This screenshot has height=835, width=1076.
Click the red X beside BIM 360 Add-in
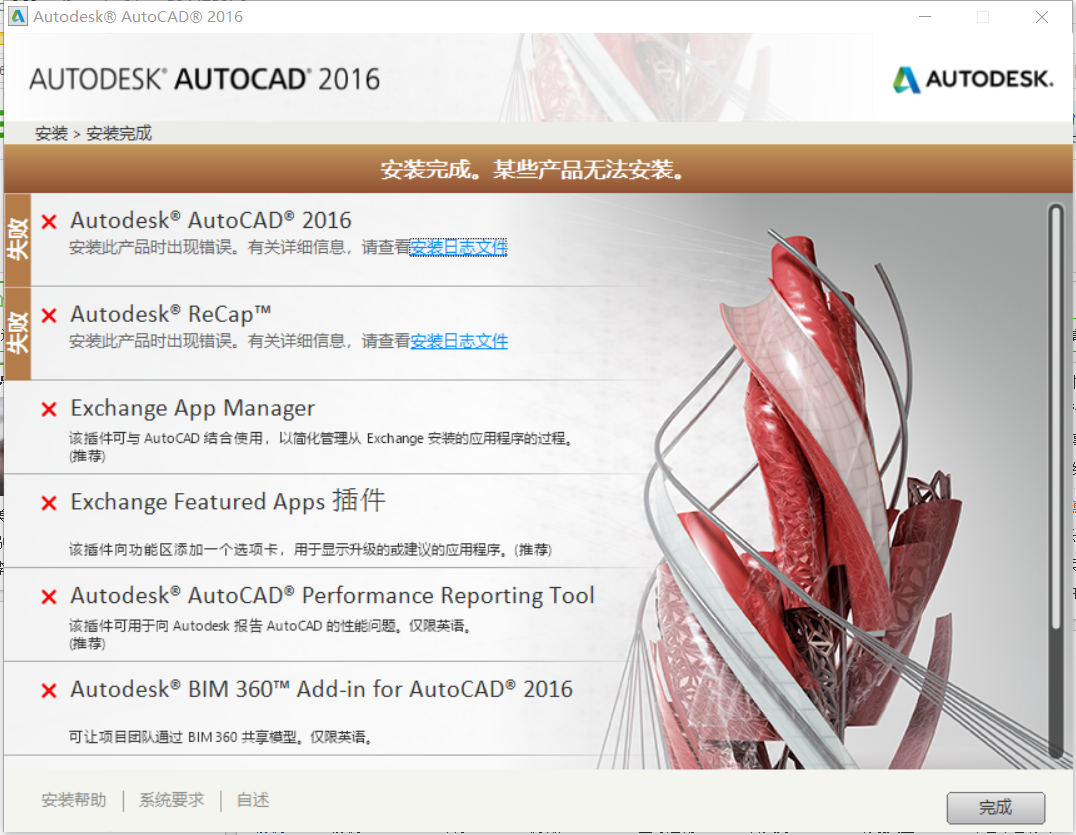[47, 688]
